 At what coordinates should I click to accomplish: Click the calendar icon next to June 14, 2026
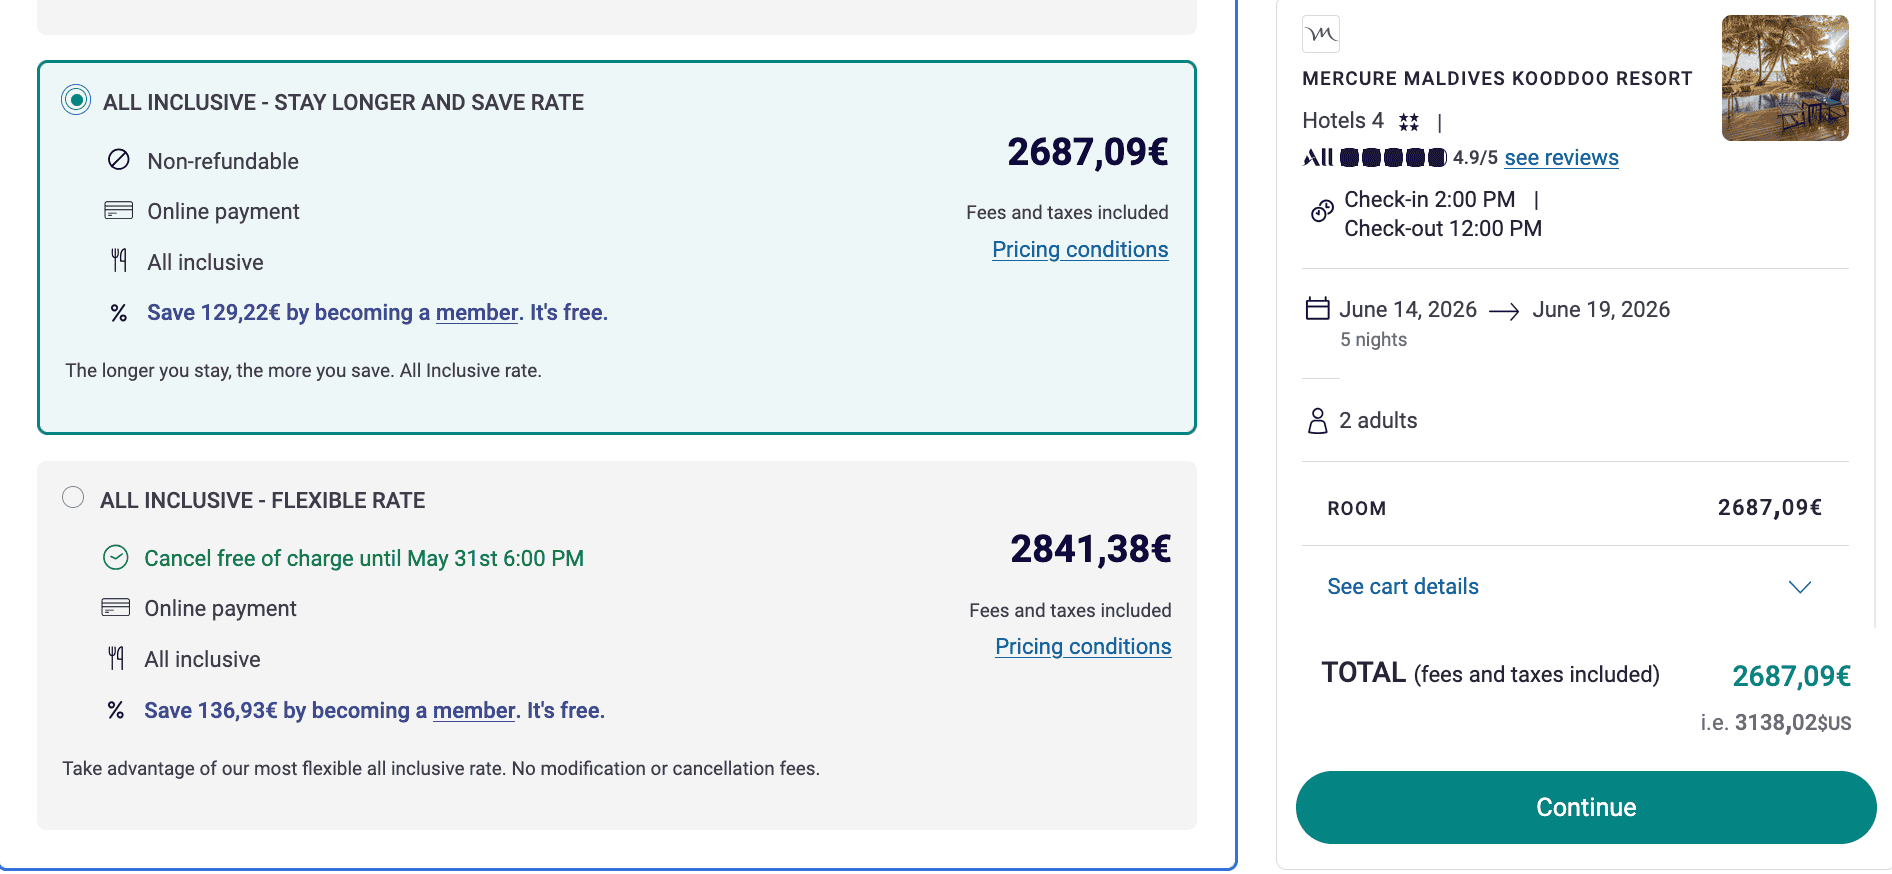click(1317, 309)
